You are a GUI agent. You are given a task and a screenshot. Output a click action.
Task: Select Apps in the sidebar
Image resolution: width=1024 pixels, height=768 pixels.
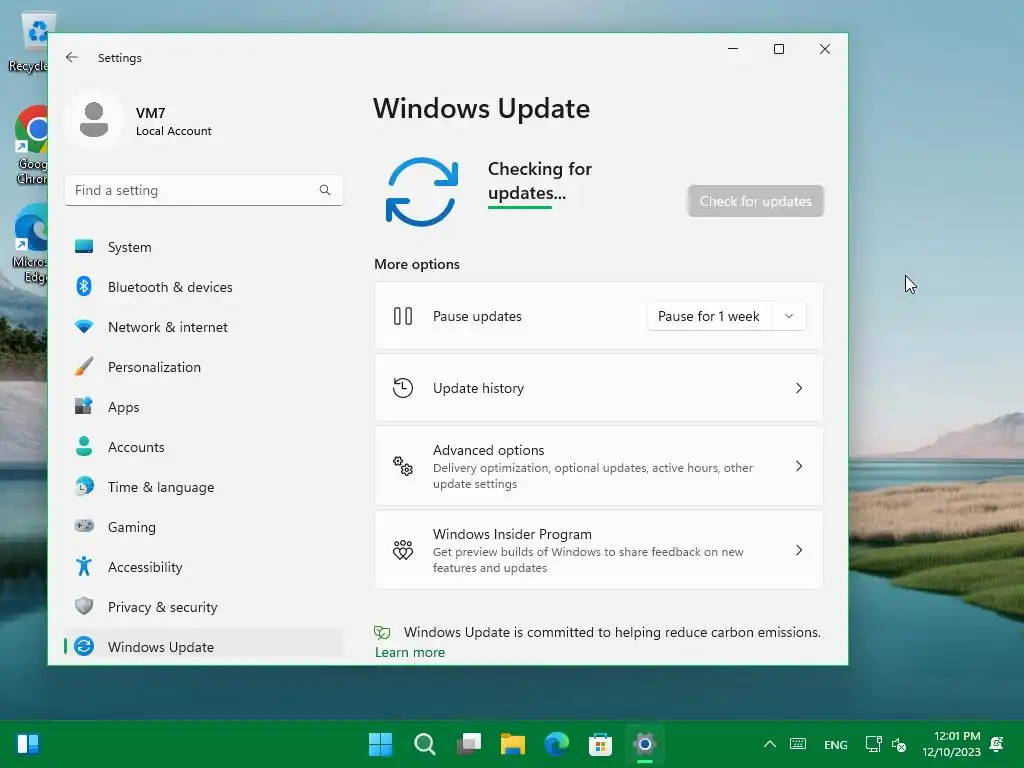pos(203,407)
